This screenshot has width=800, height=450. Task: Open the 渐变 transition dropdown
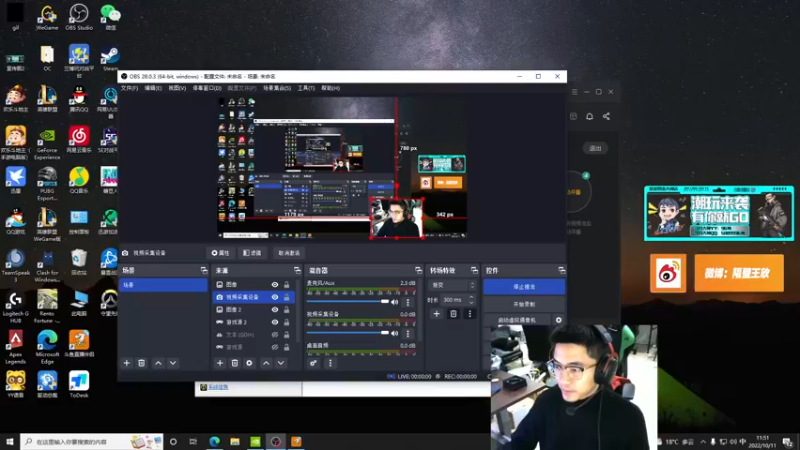tap(453, 285)
